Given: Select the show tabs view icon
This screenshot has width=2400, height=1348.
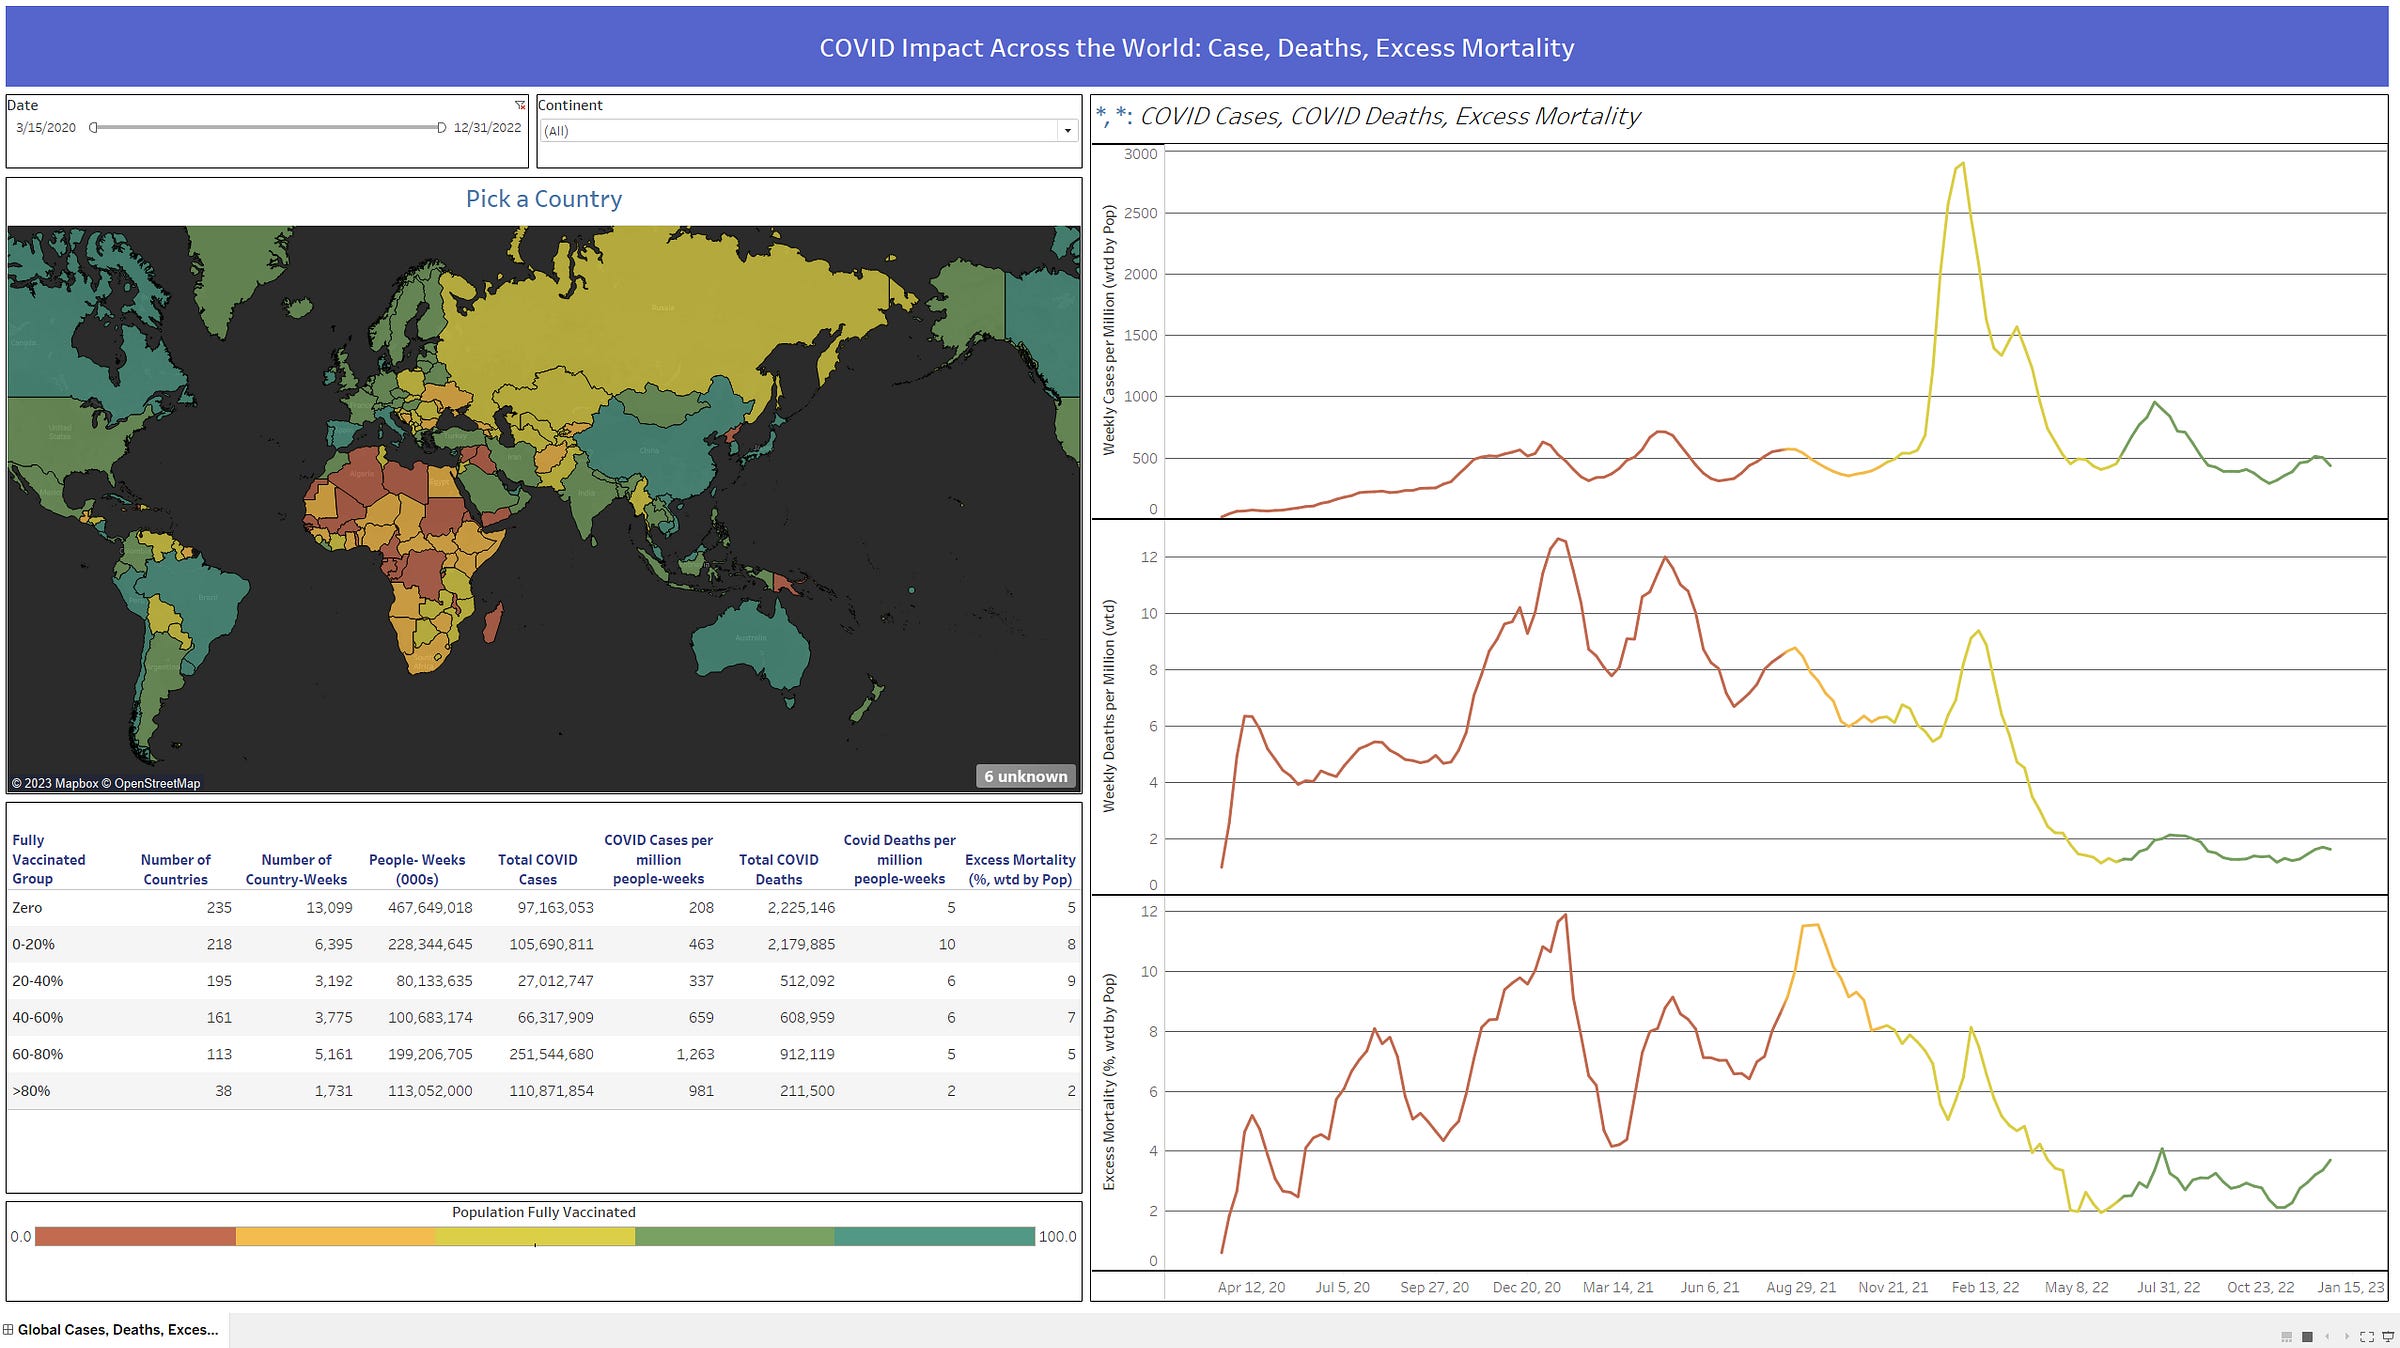Looking at the screenshot, I should pyautogui.click(x=2307, y=1337).
